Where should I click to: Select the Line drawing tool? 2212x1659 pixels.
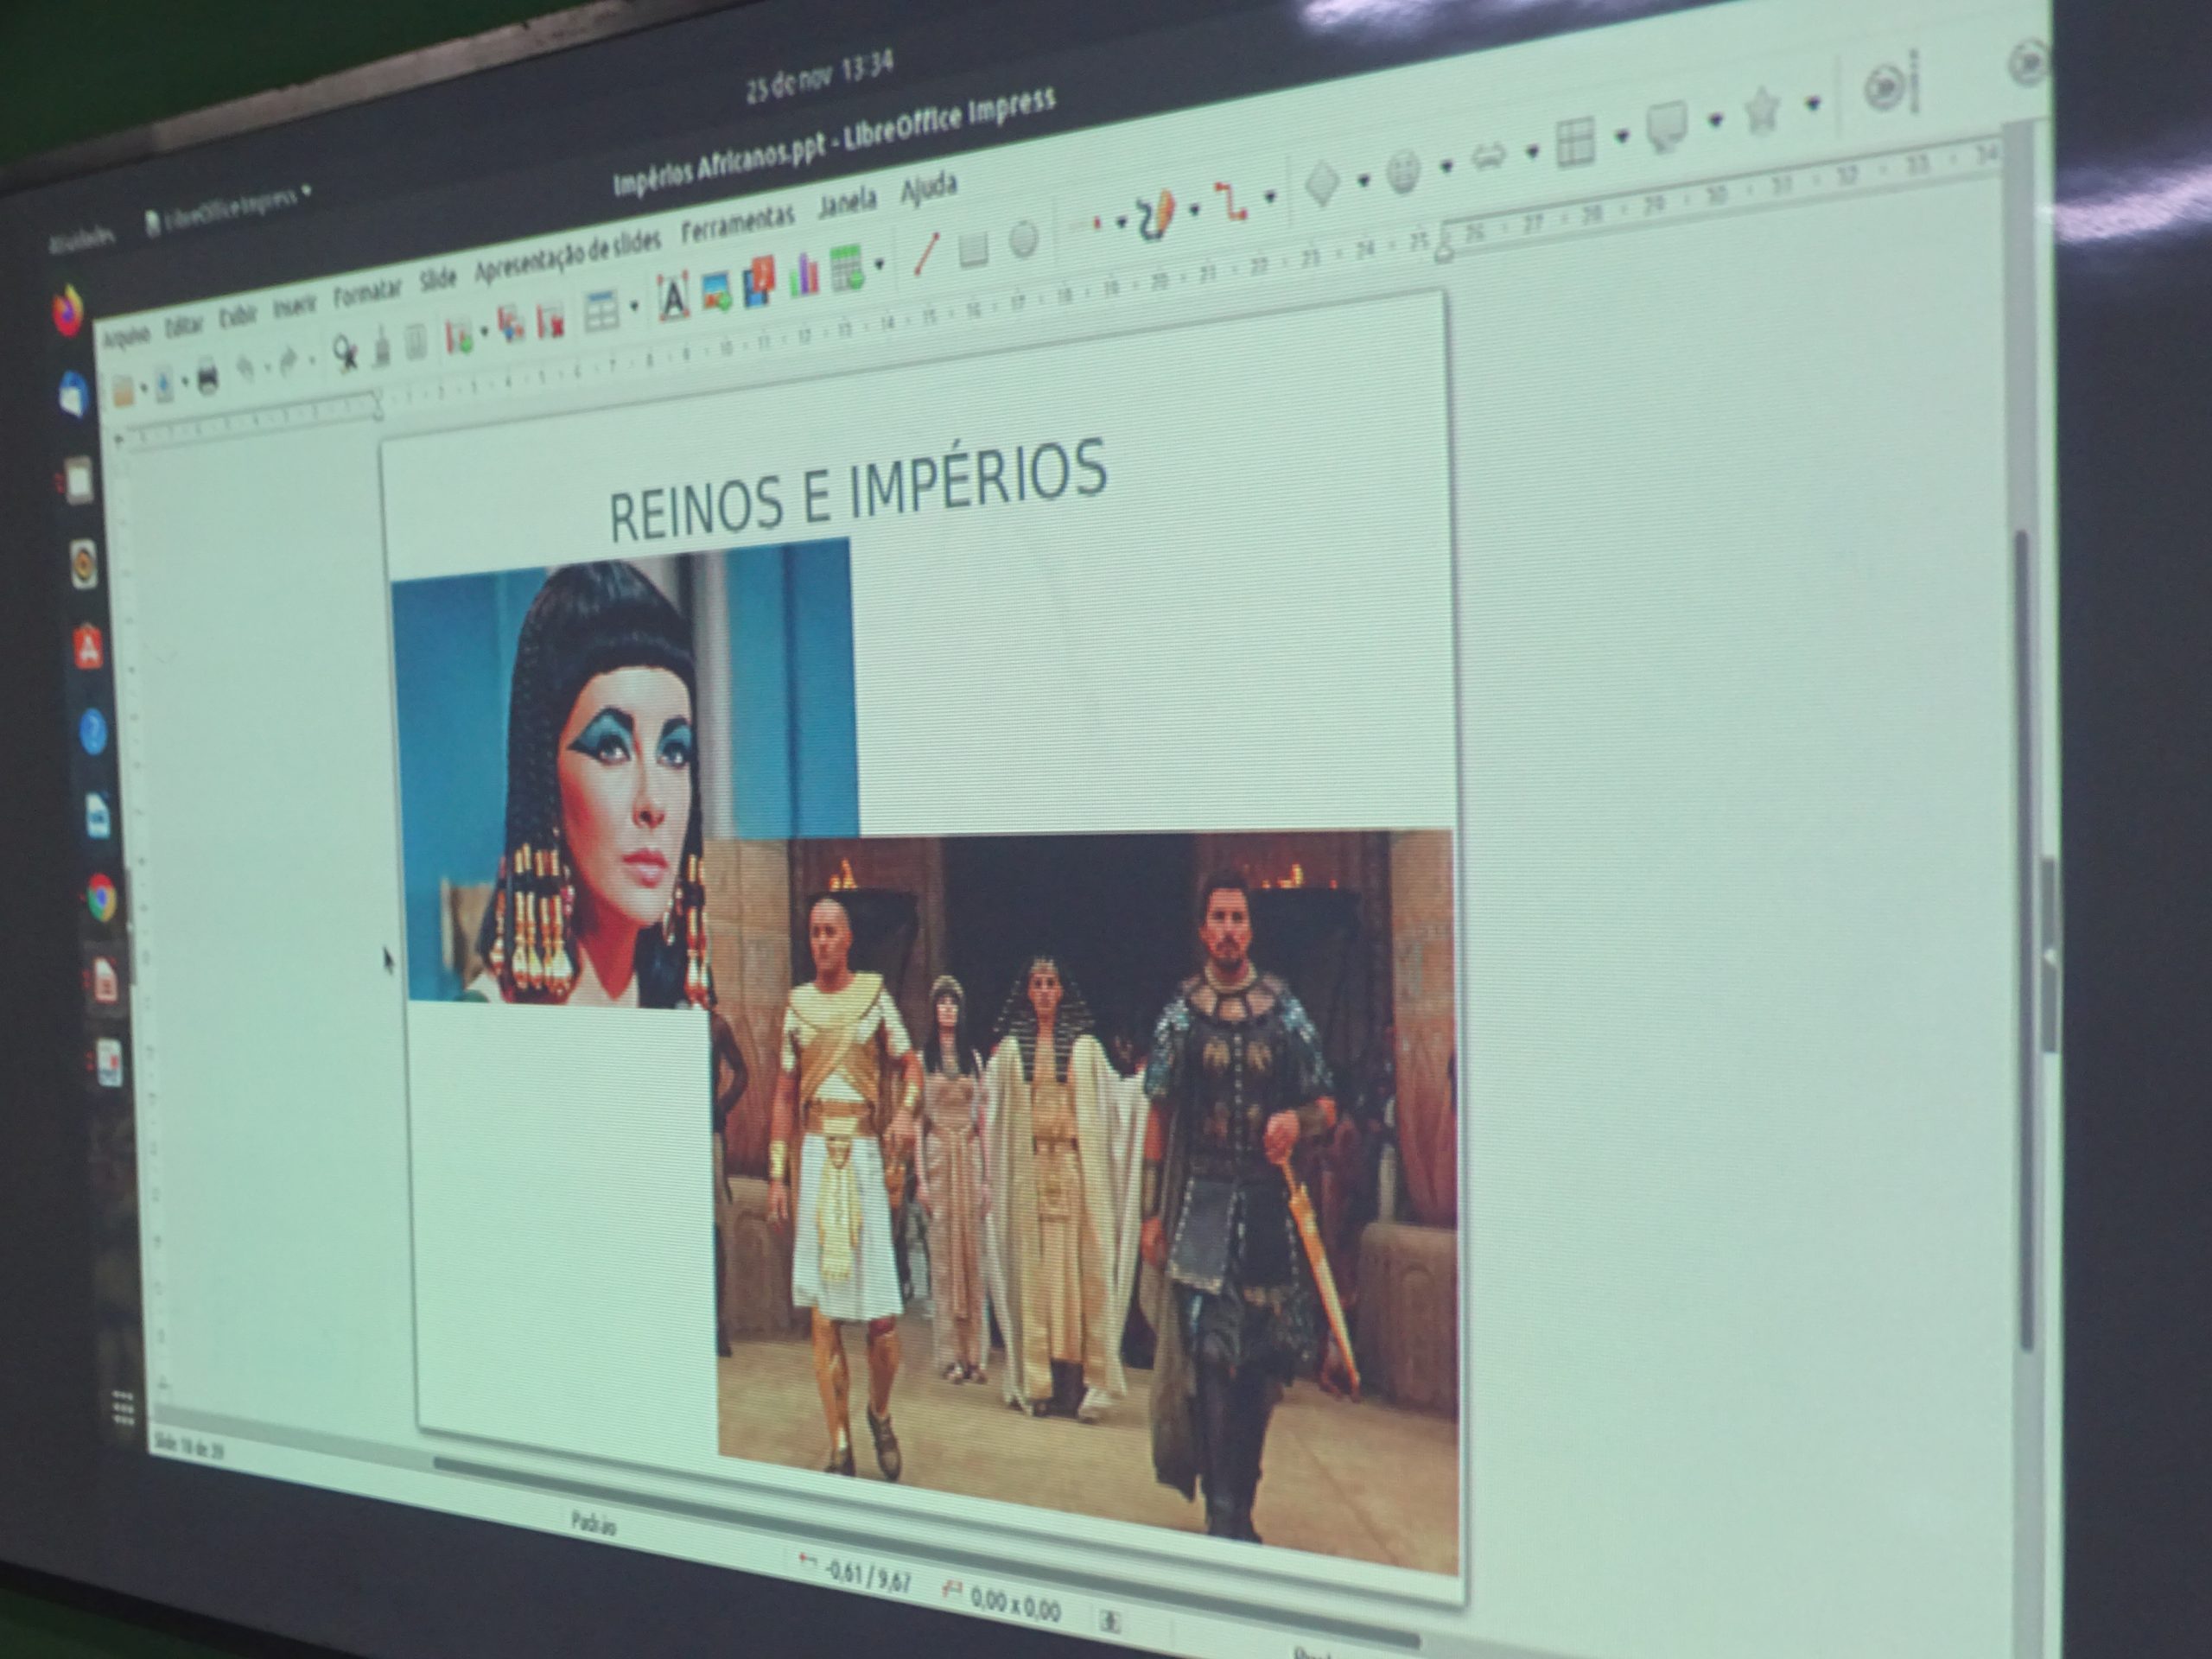click(927, 253)
